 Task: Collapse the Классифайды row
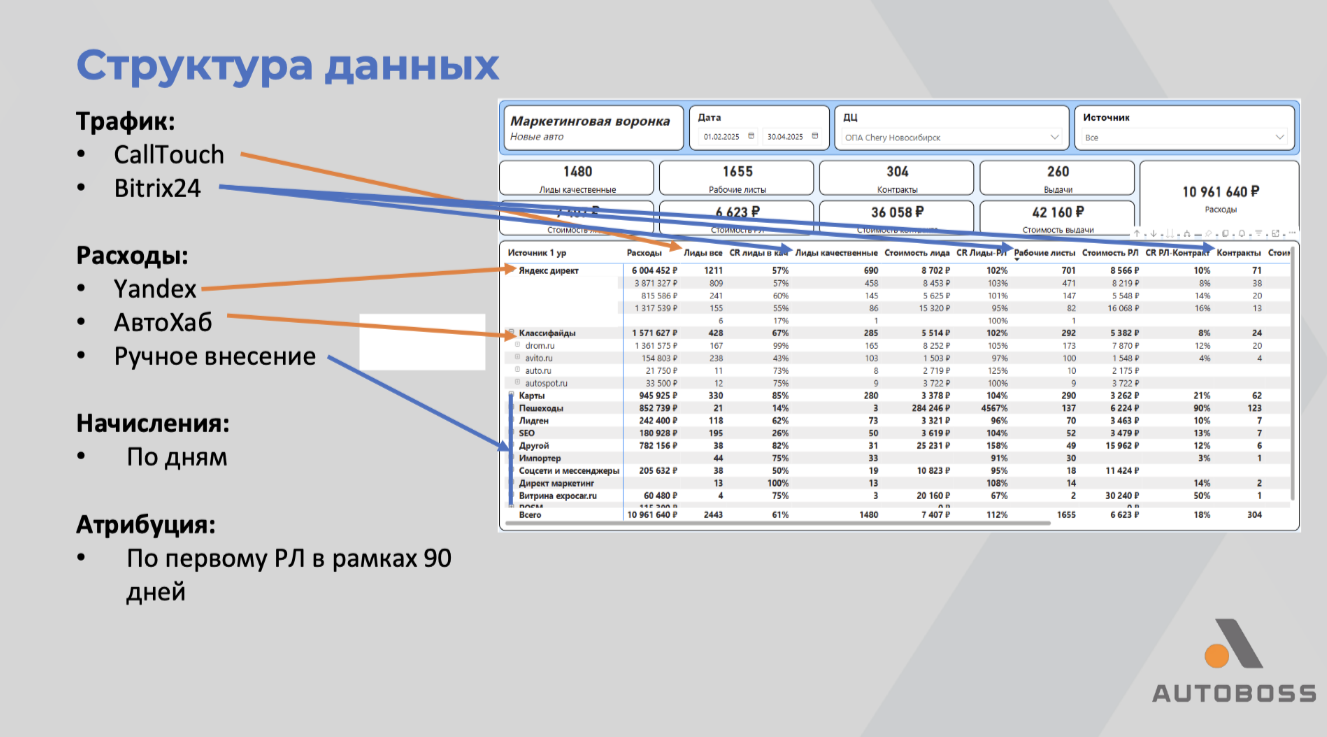(511, 333)
